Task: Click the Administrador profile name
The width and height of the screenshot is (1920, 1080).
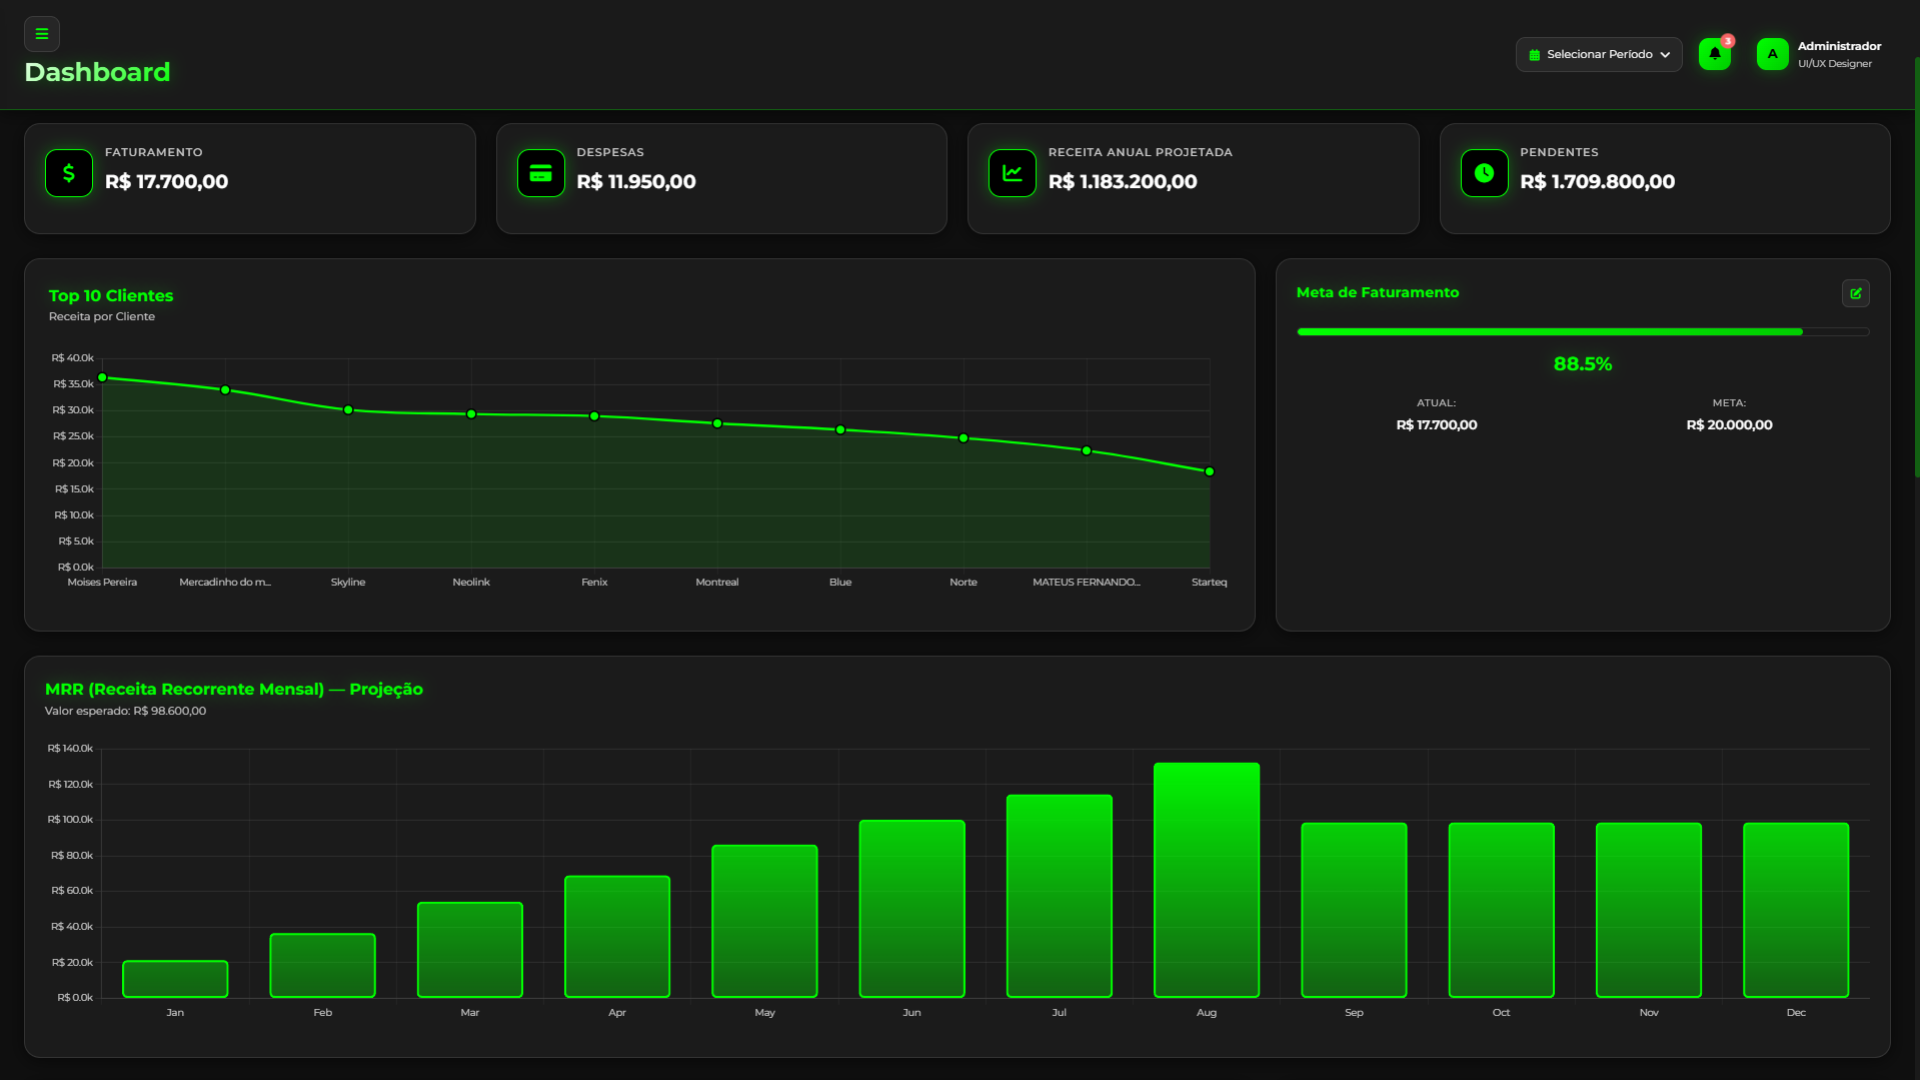Action: (1838, 46)
